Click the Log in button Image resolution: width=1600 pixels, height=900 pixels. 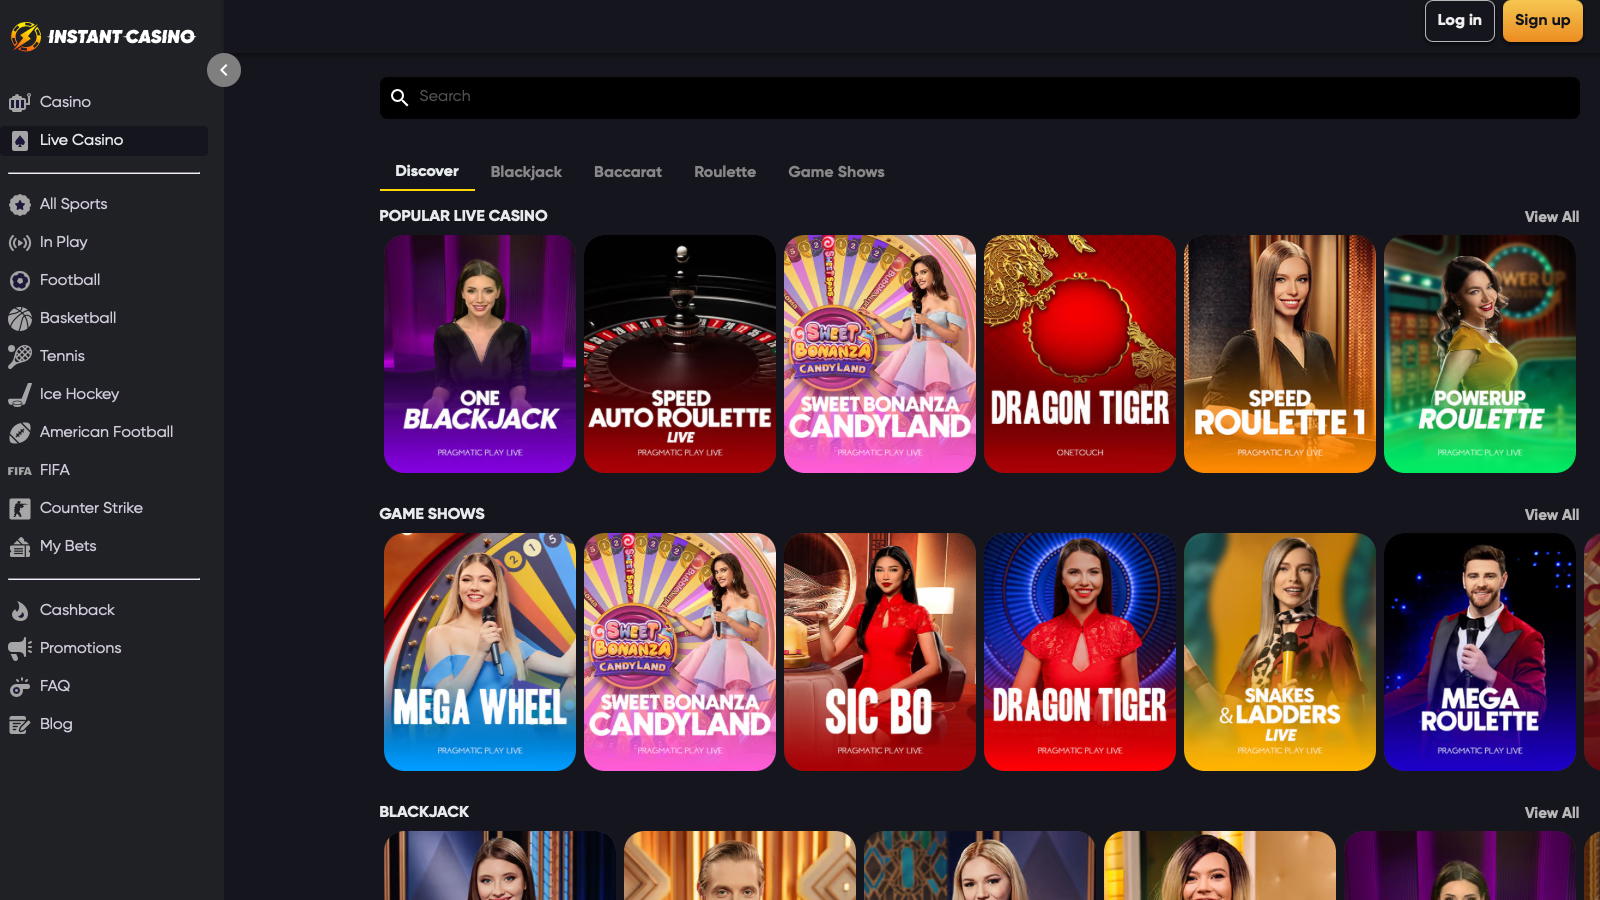click(x=1460, y=21)
